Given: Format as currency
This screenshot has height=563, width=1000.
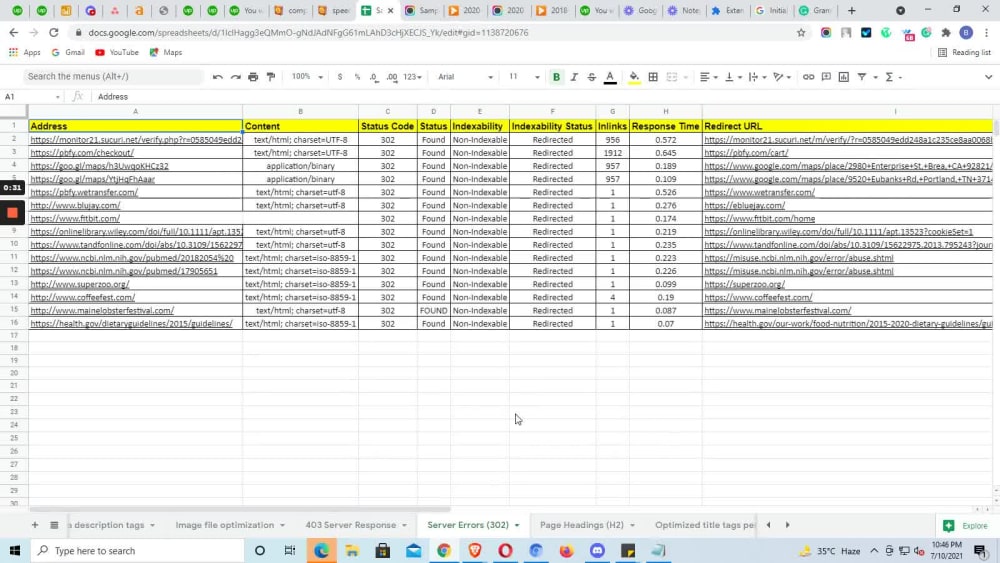Looking at the screenshot, I should [x=340, y=77].
